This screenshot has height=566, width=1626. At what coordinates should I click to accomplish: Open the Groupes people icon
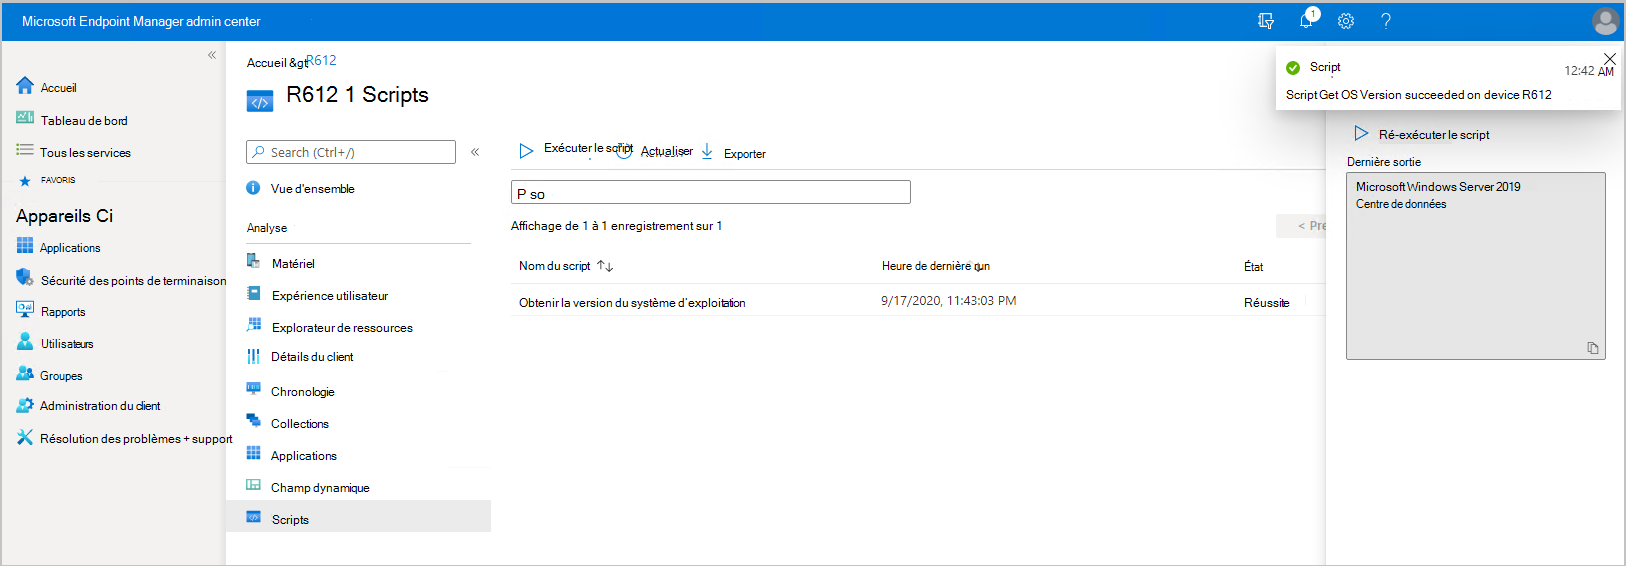(25, 374)
